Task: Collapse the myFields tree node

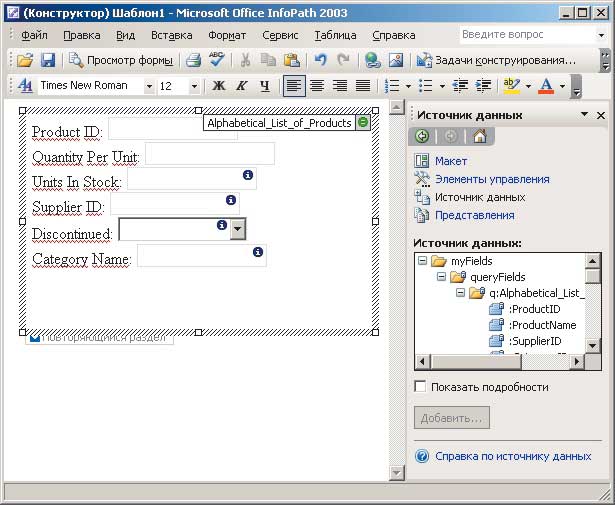Action: [422, 261]
